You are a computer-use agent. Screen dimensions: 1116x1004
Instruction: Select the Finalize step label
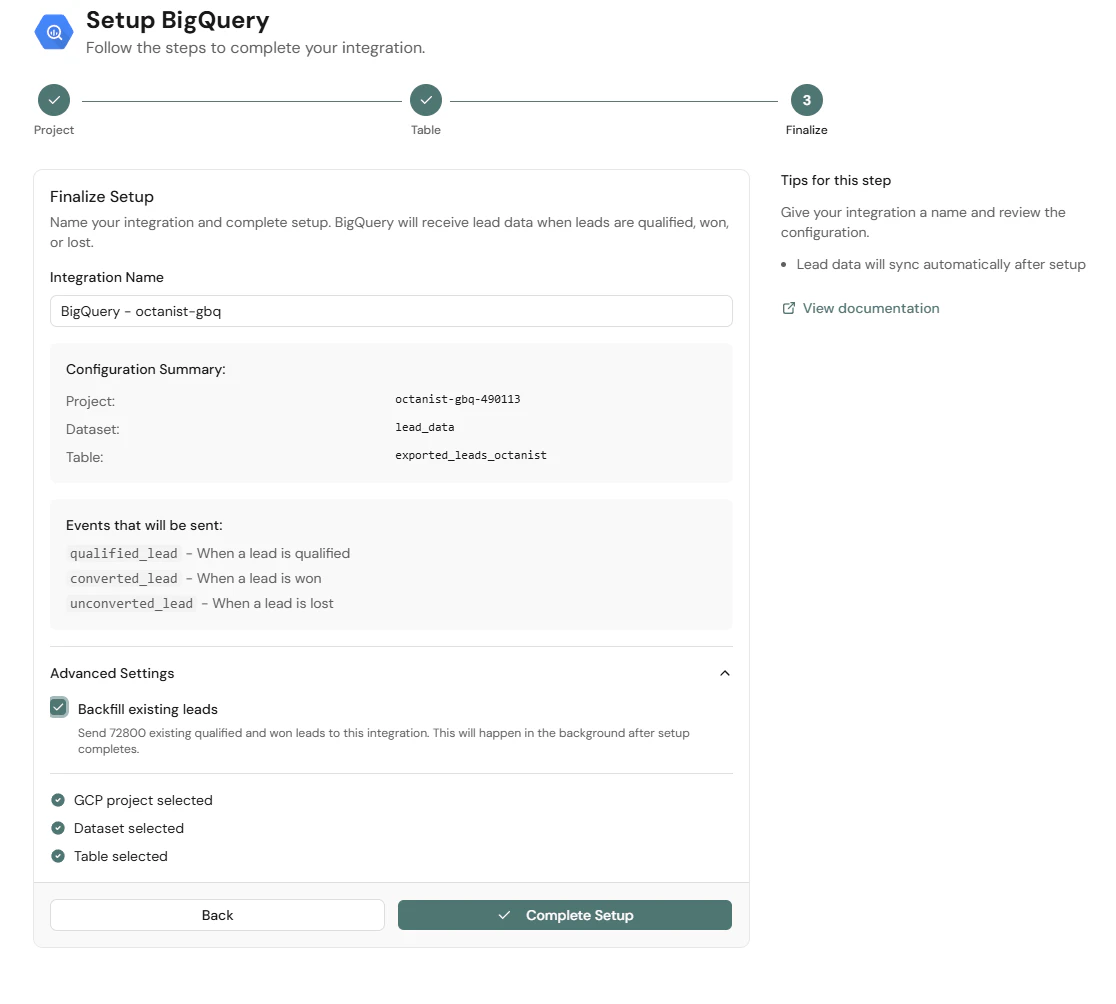coord(806,130)
